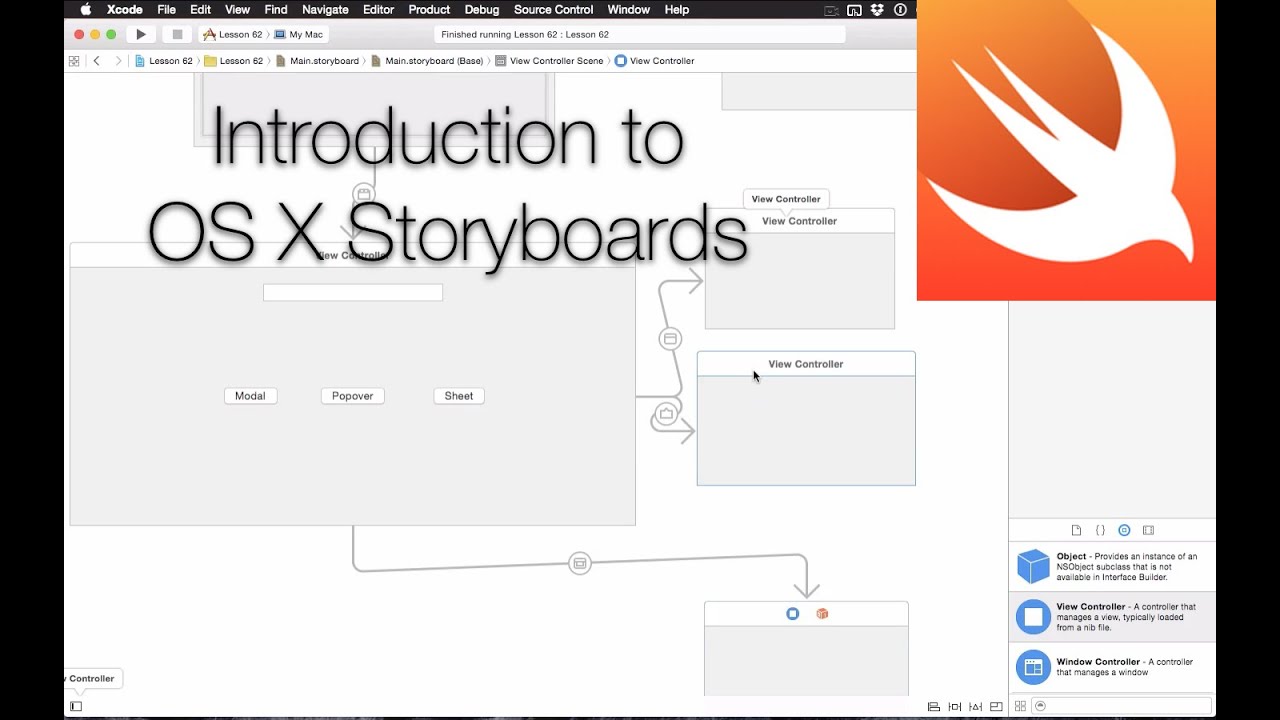Click the Popover button on the canvas
The width and height of the screenshot is (1280, 720).
click(x=353, y=396)
